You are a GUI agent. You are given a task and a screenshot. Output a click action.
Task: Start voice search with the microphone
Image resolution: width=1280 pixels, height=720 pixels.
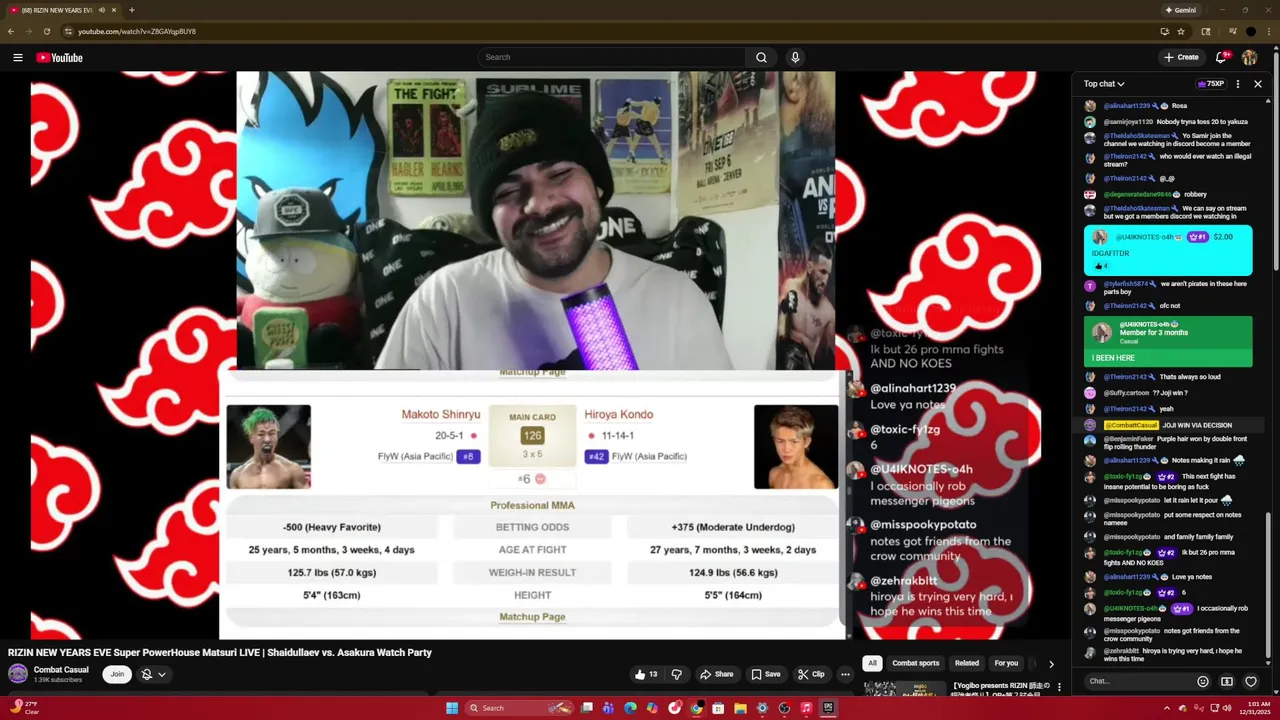[795, 57]
